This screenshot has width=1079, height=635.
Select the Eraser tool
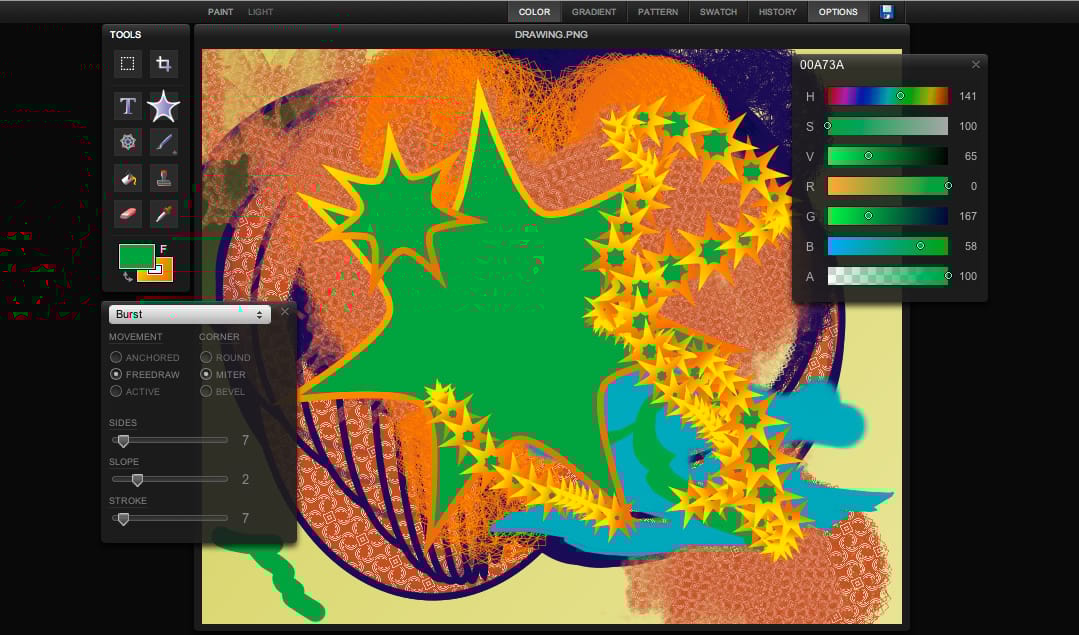(127, 215)
